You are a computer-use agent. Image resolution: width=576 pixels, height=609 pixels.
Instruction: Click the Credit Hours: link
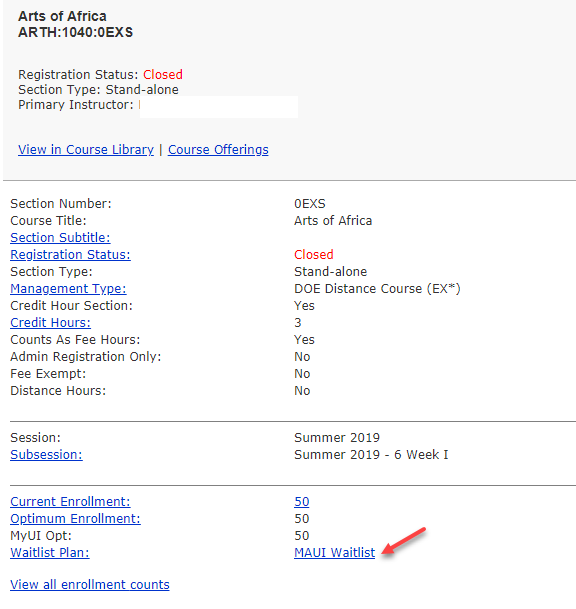[x=50, y=322]
